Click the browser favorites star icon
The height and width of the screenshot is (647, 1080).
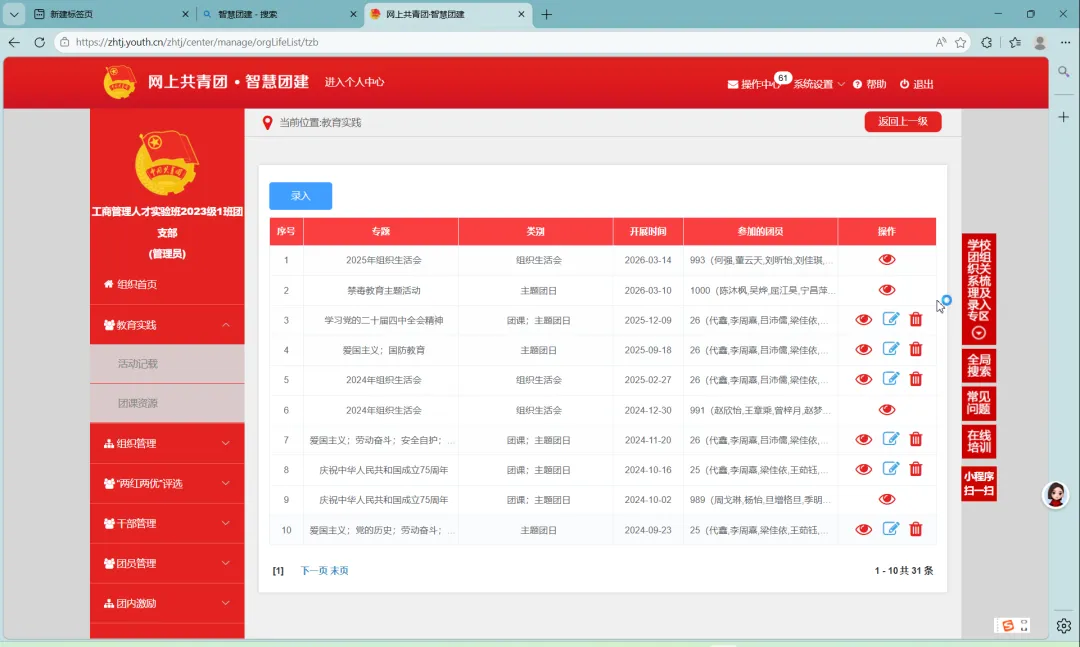tap(961, 42)
